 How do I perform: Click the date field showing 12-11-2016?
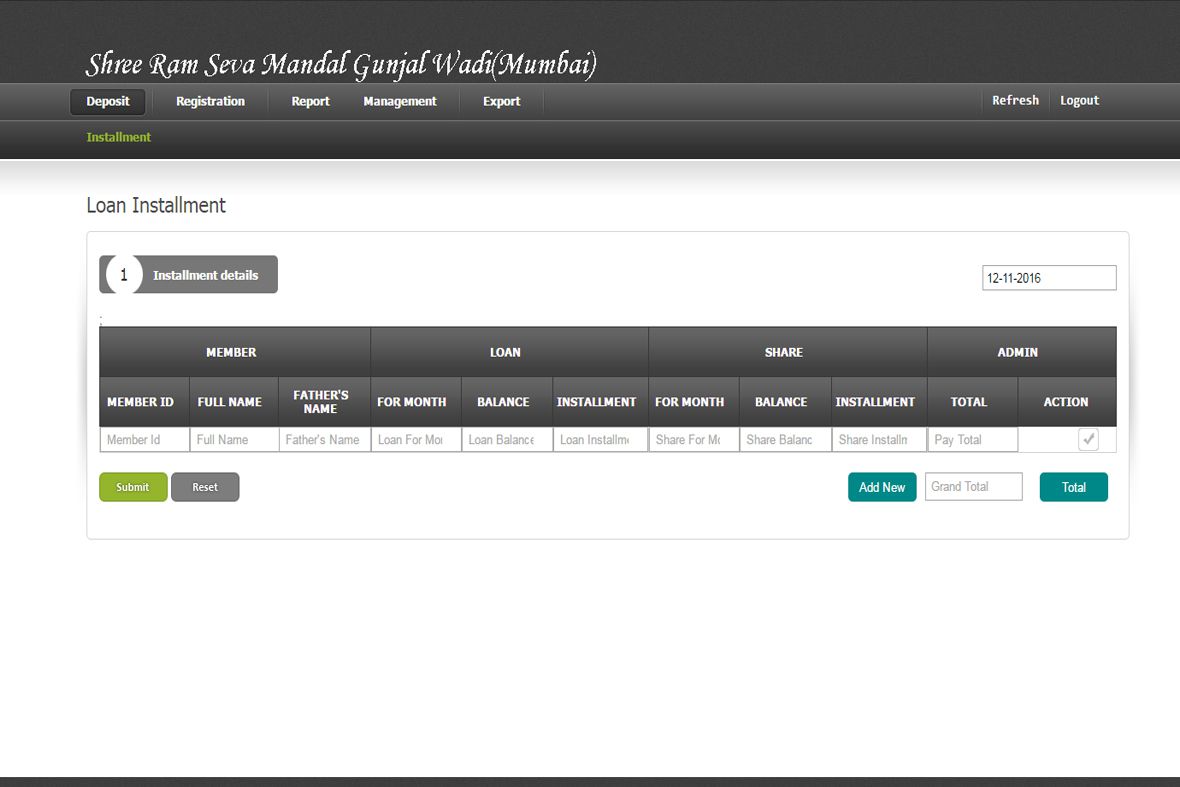pos(1049,278)
